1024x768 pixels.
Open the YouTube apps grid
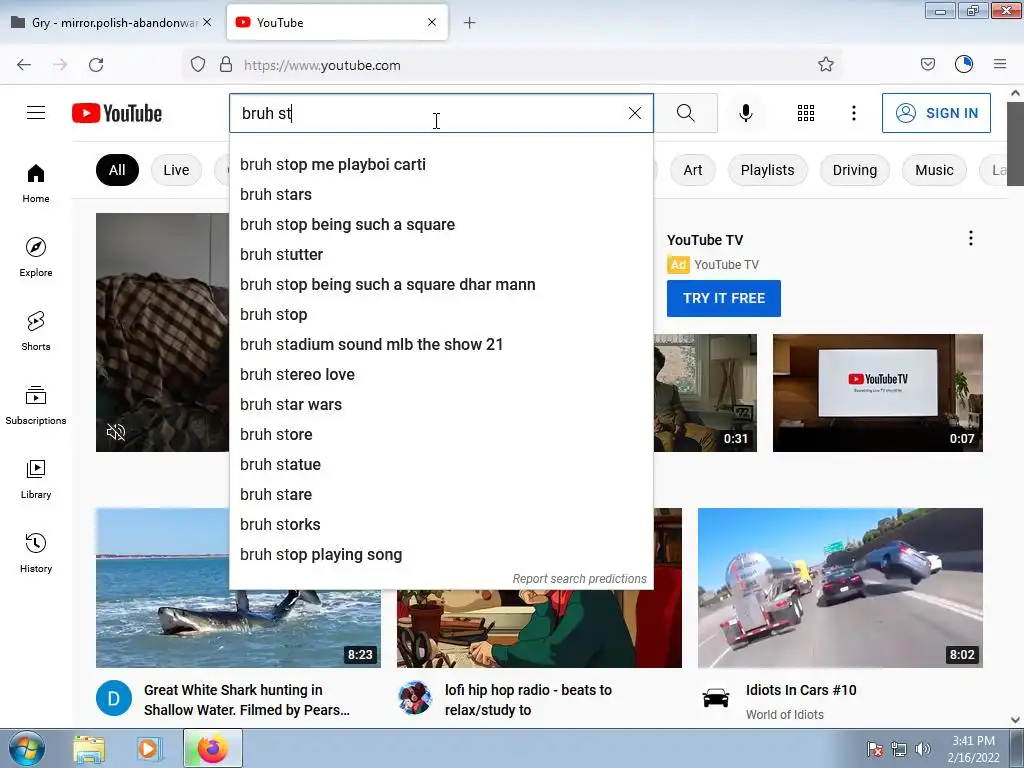pos(806,113)
